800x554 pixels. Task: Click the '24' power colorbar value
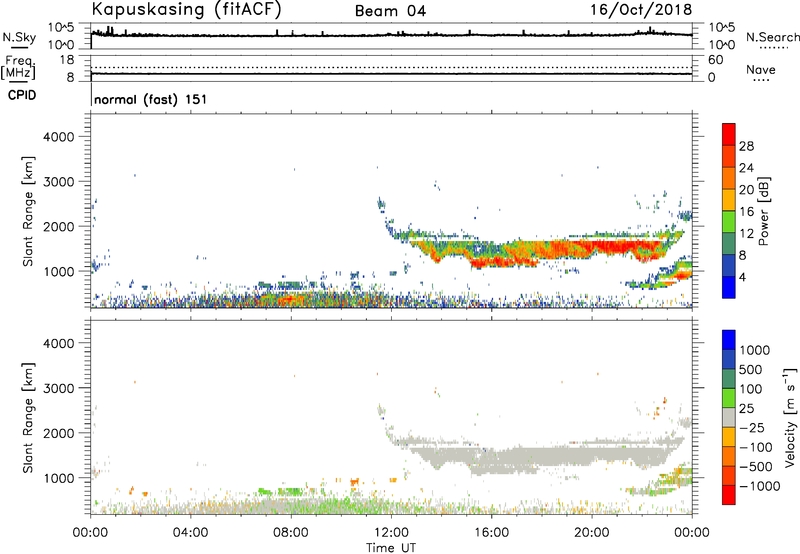coord(746,168)
